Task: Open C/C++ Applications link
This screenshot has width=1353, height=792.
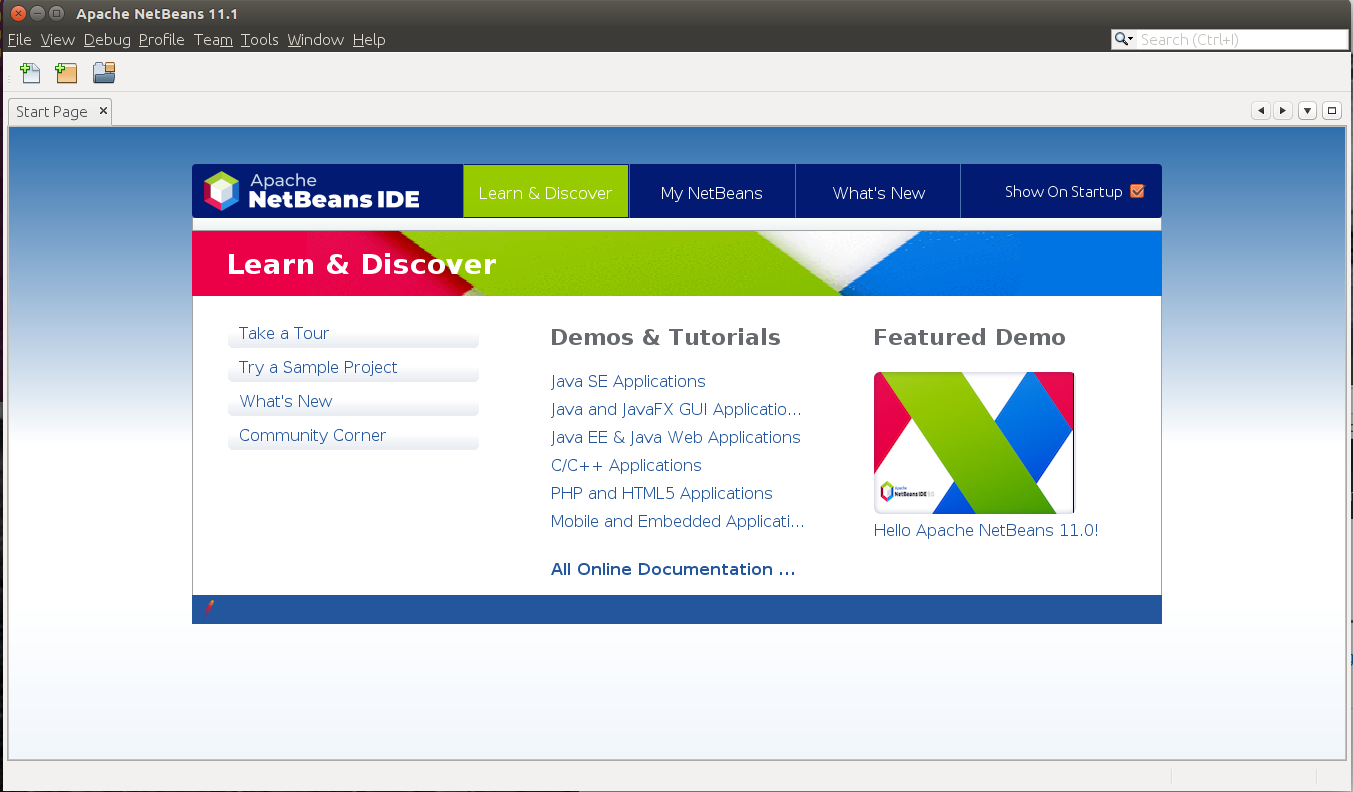Action: (x=626, y=465)
